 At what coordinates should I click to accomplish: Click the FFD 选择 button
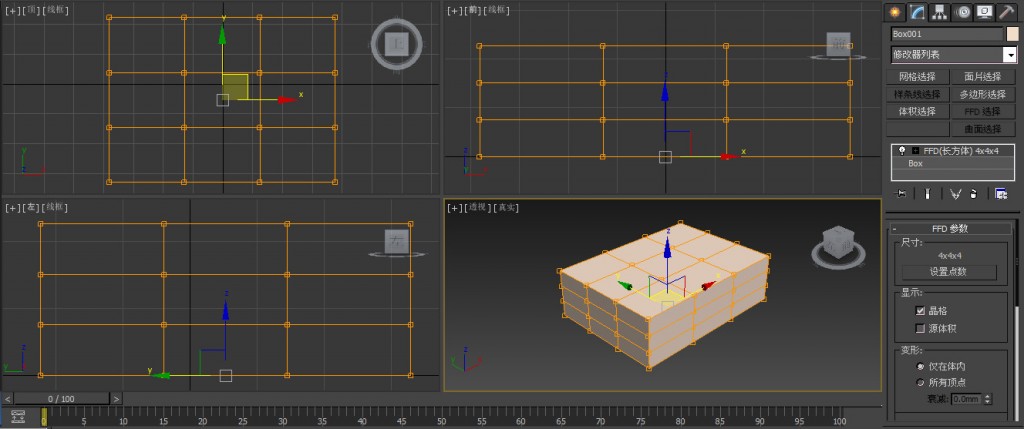click(x=983, y=112)
